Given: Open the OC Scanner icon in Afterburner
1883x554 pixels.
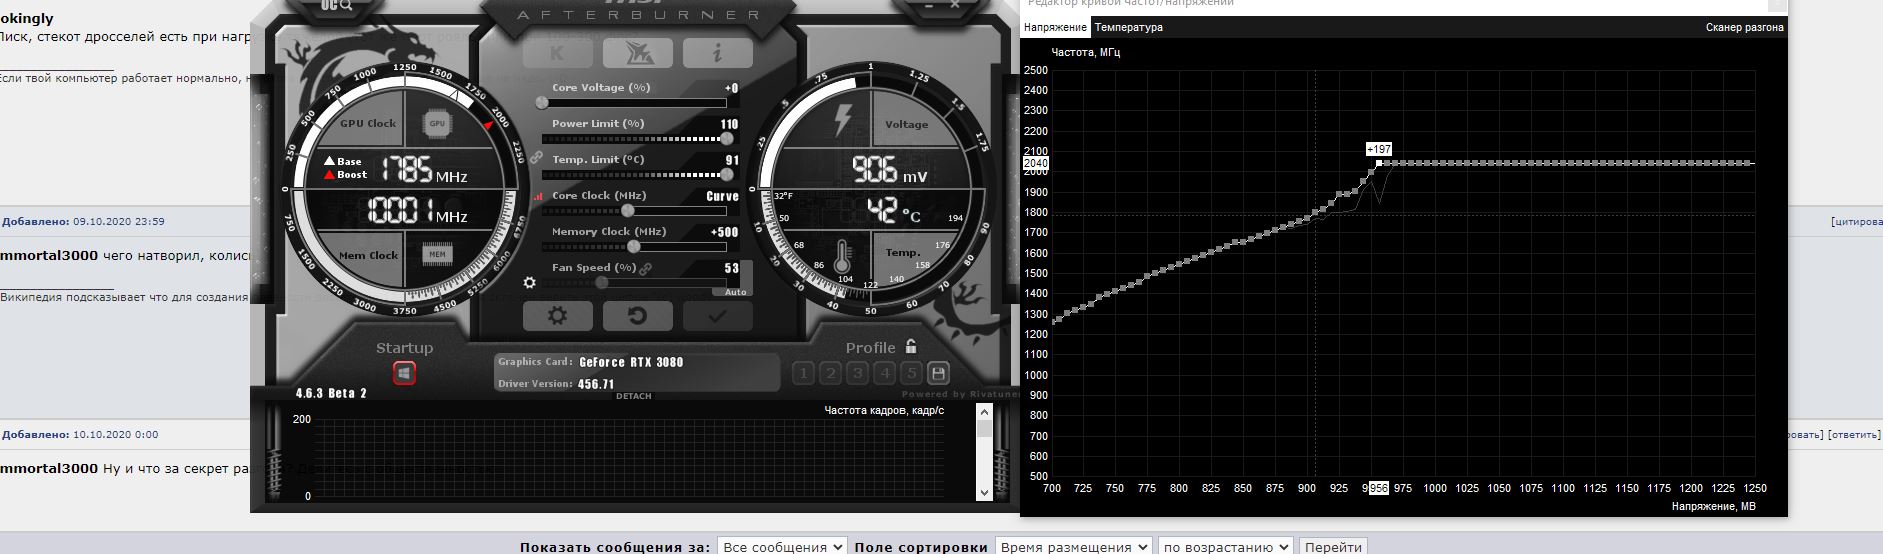Looking at the screenshot, I should (337, 5).
